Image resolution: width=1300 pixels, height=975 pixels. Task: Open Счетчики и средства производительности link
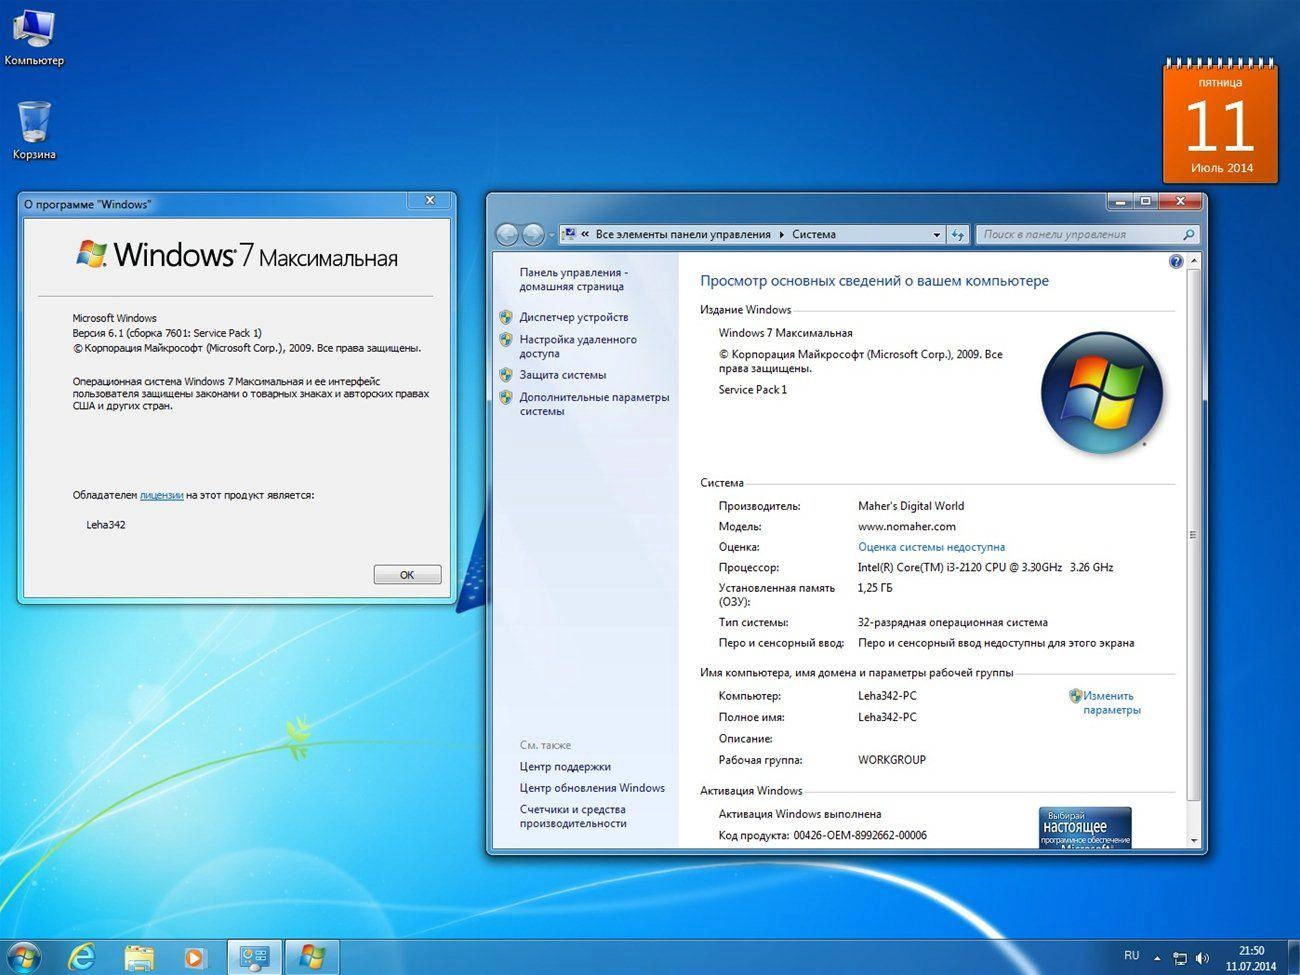click(573, 816)
